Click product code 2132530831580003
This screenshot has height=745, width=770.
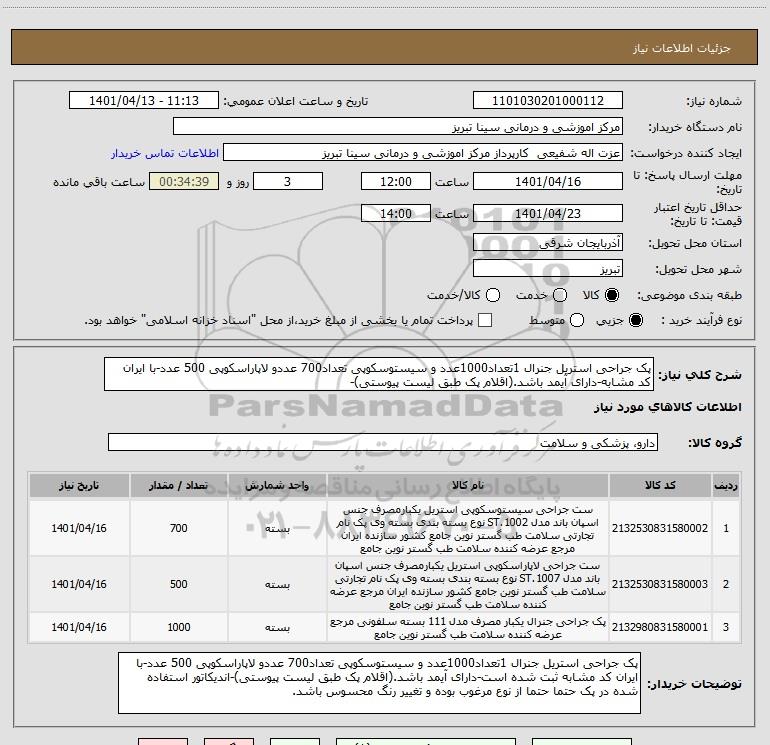coord(660,584)
